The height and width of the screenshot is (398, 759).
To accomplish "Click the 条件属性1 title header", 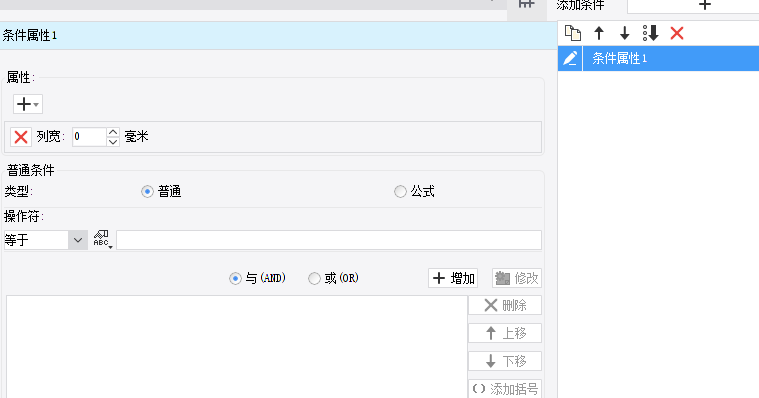I will 278,35.
